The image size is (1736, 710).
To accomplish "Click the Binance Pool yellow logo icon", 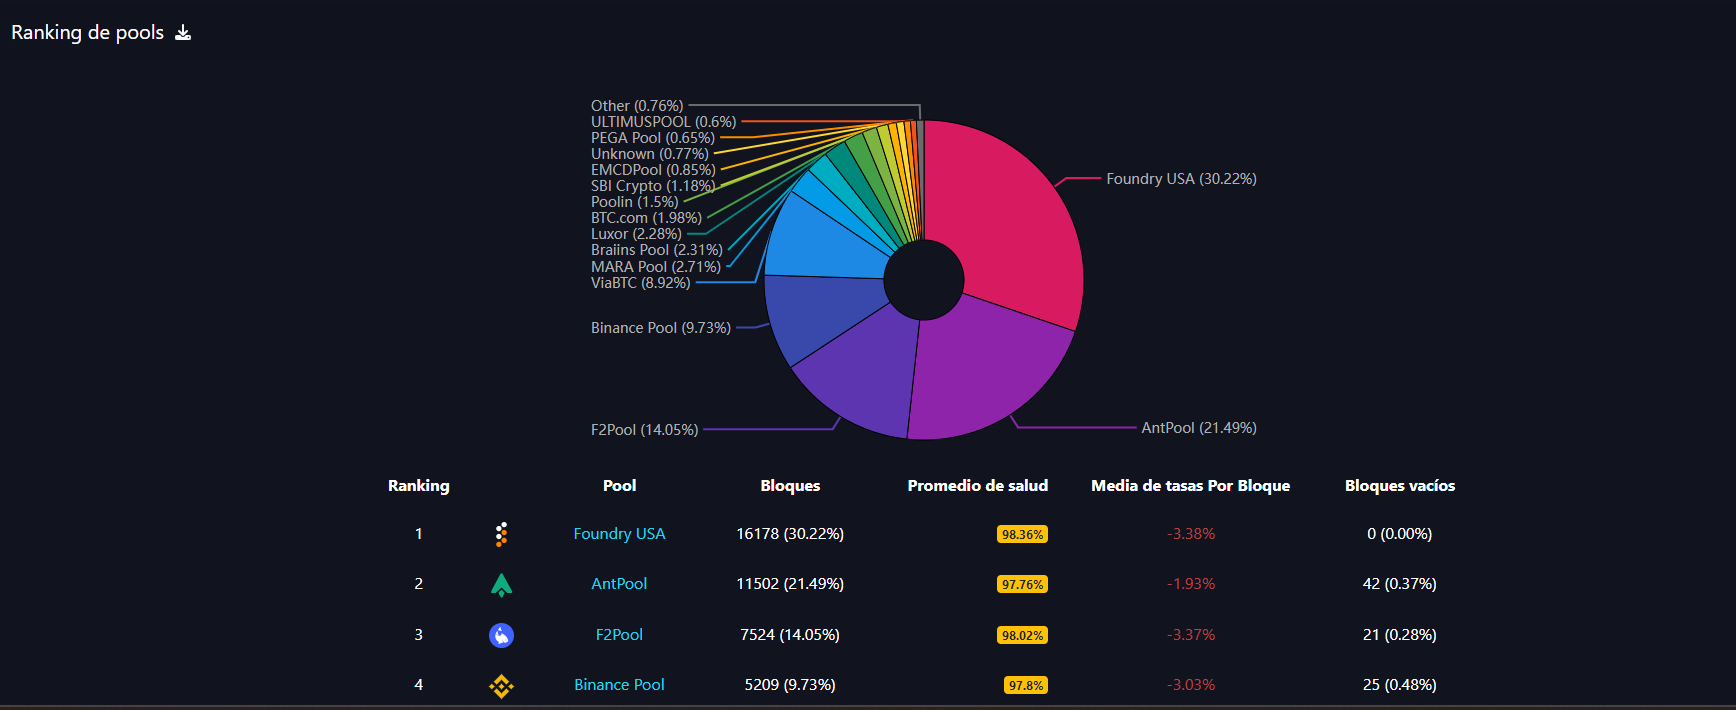I will tap(501, 686).
